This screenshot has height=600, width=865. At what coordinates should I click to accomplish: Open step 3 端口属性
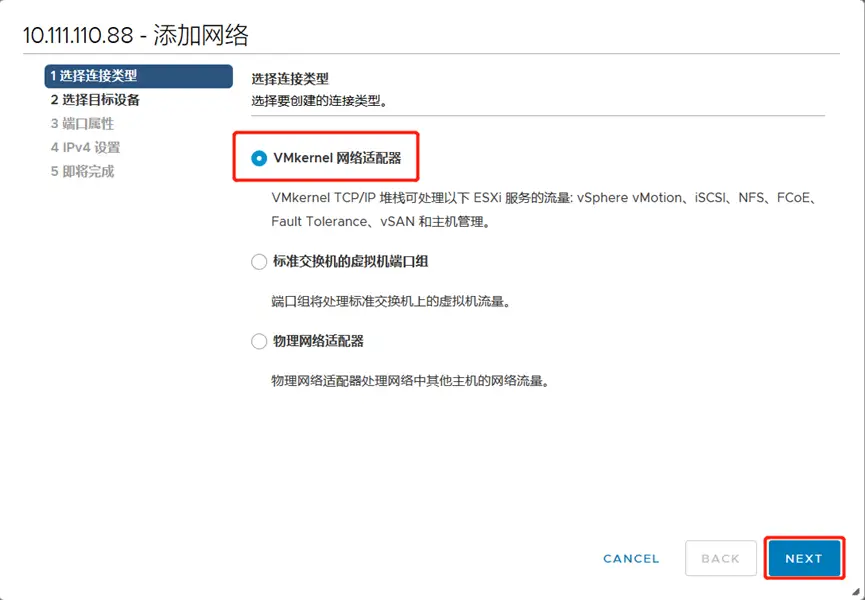[82, 124]
